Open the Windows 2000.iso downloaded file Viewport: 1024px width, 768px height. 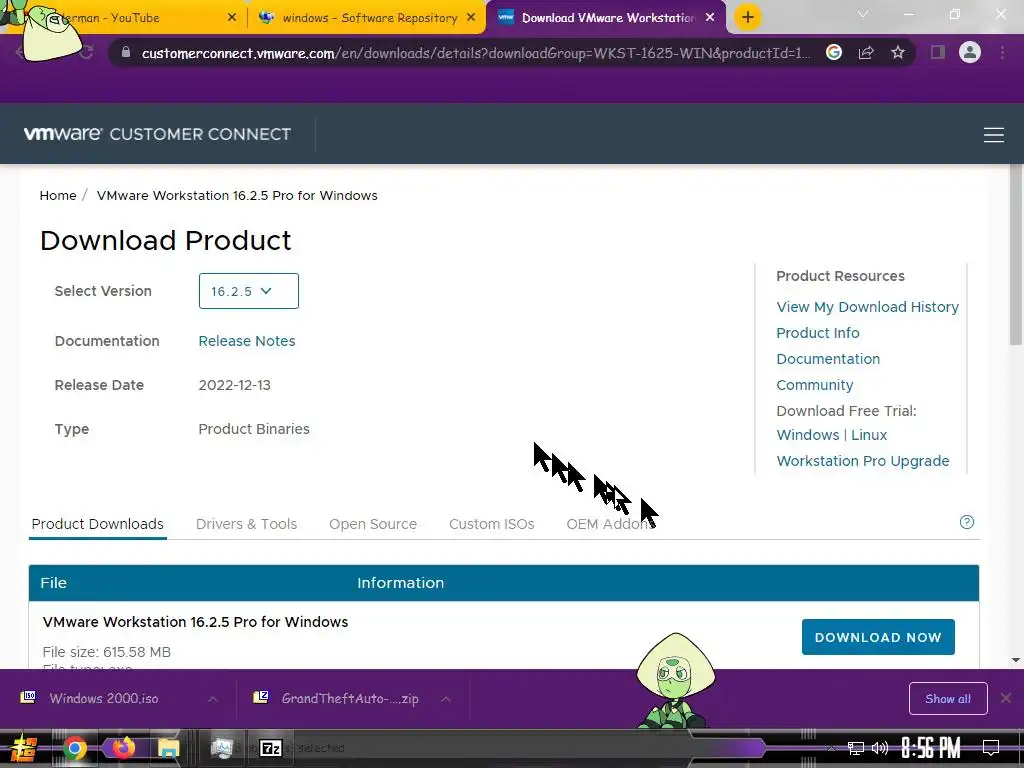(104, 698)
